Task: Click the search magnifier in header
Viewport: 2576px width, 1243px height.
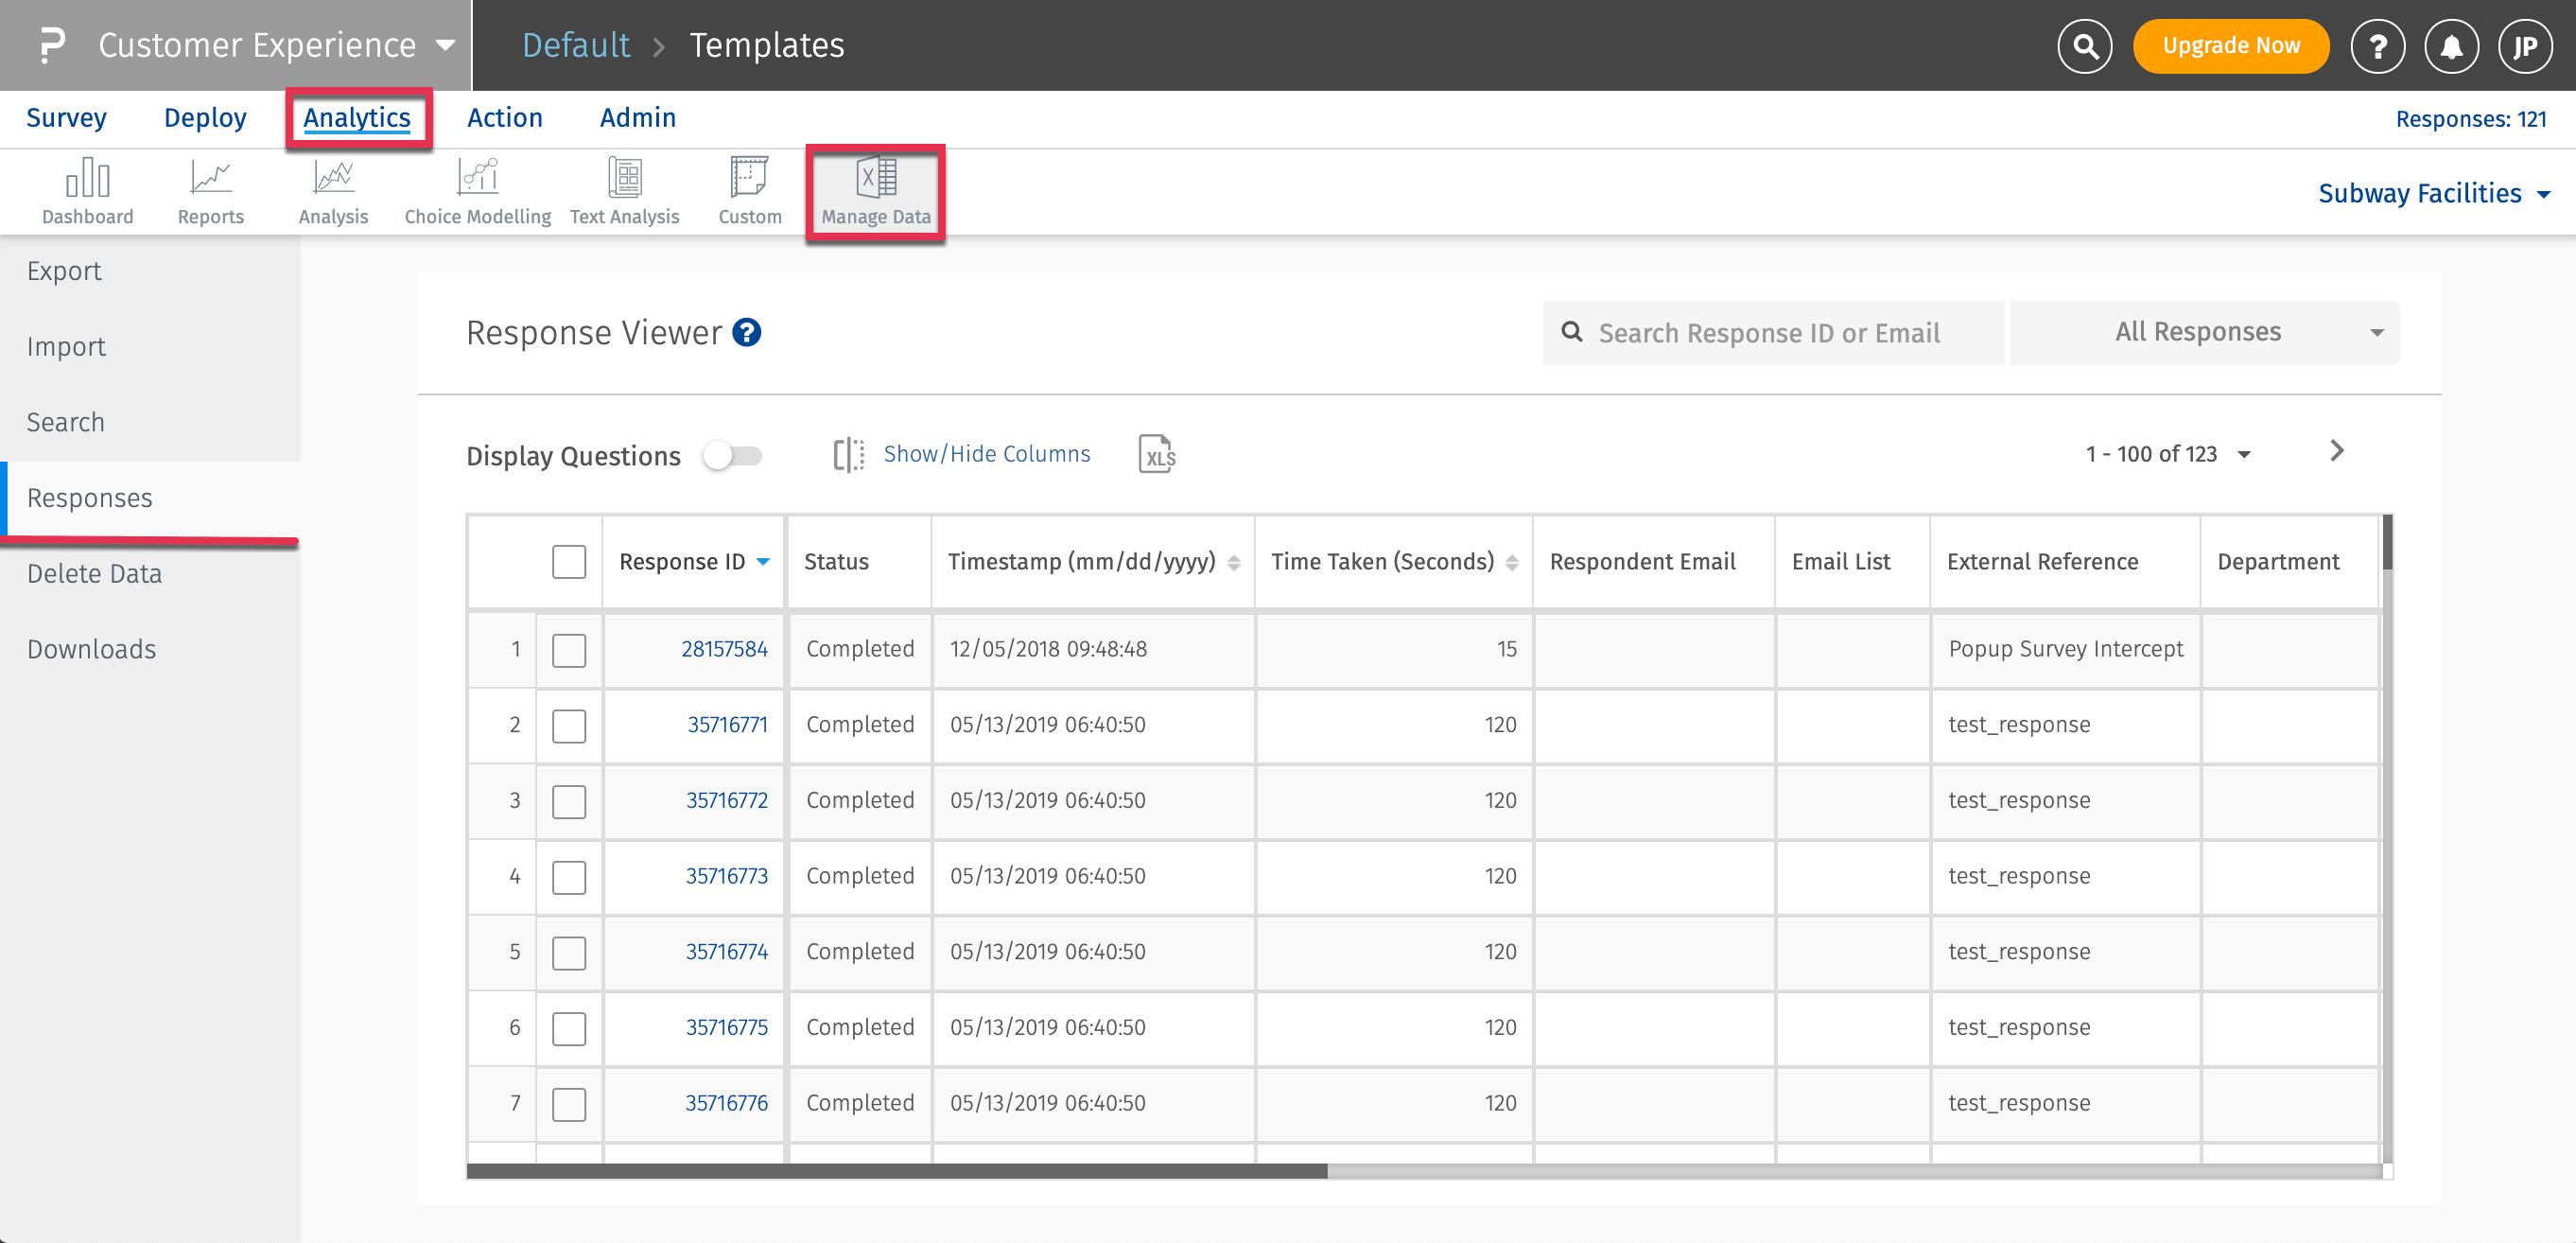Action: point(2084,46)
